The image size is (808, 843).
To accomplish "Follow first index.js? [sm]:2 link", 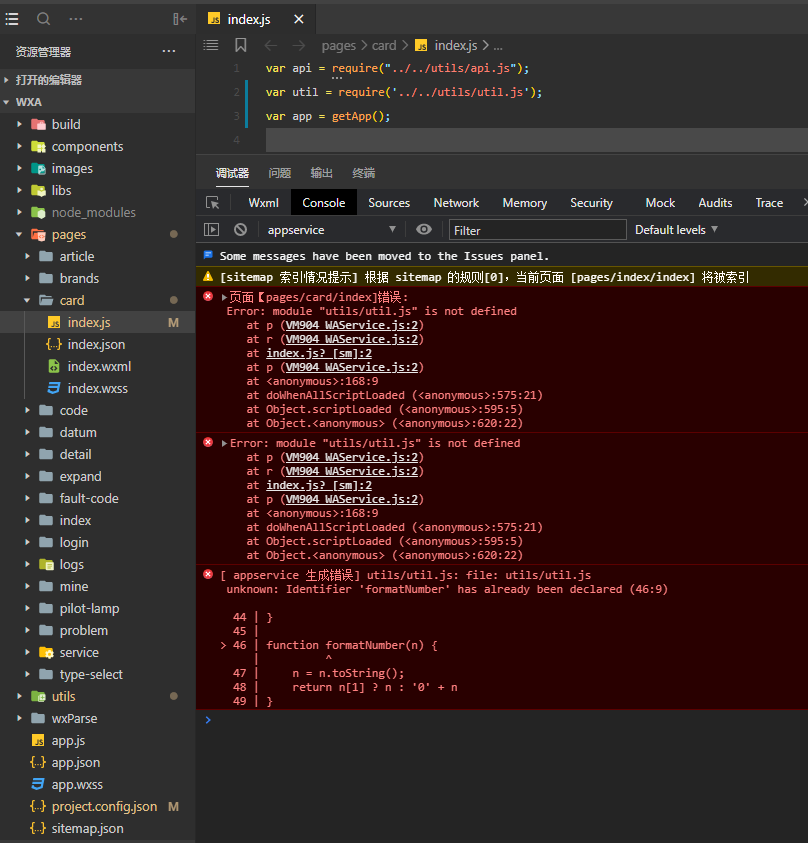I will point(319,353).
